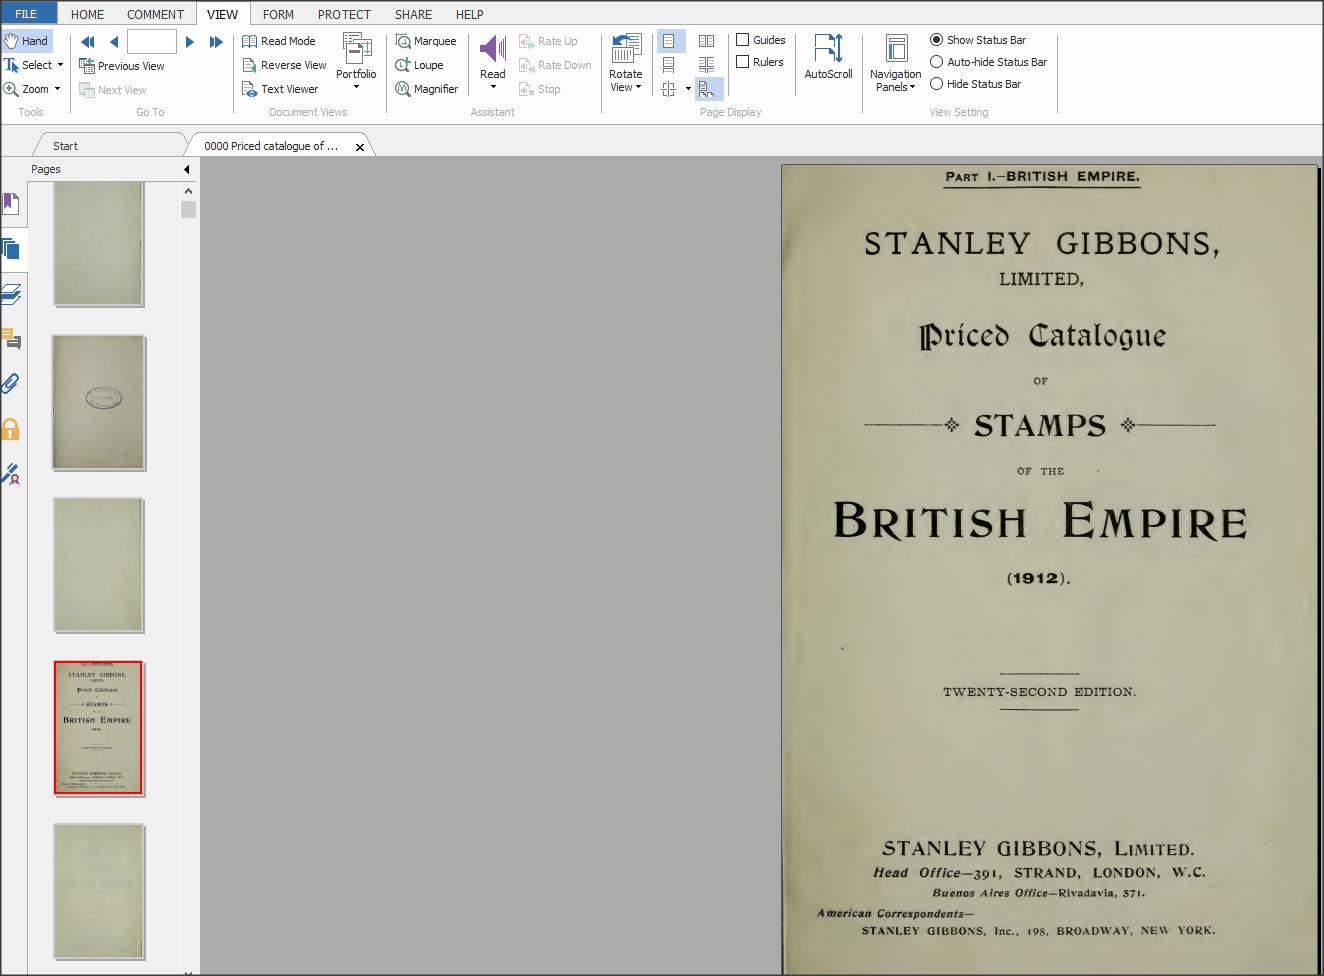1324x976 pixels.
Task: Open the Select tool dropdown
Action: (x=60, y=65)
